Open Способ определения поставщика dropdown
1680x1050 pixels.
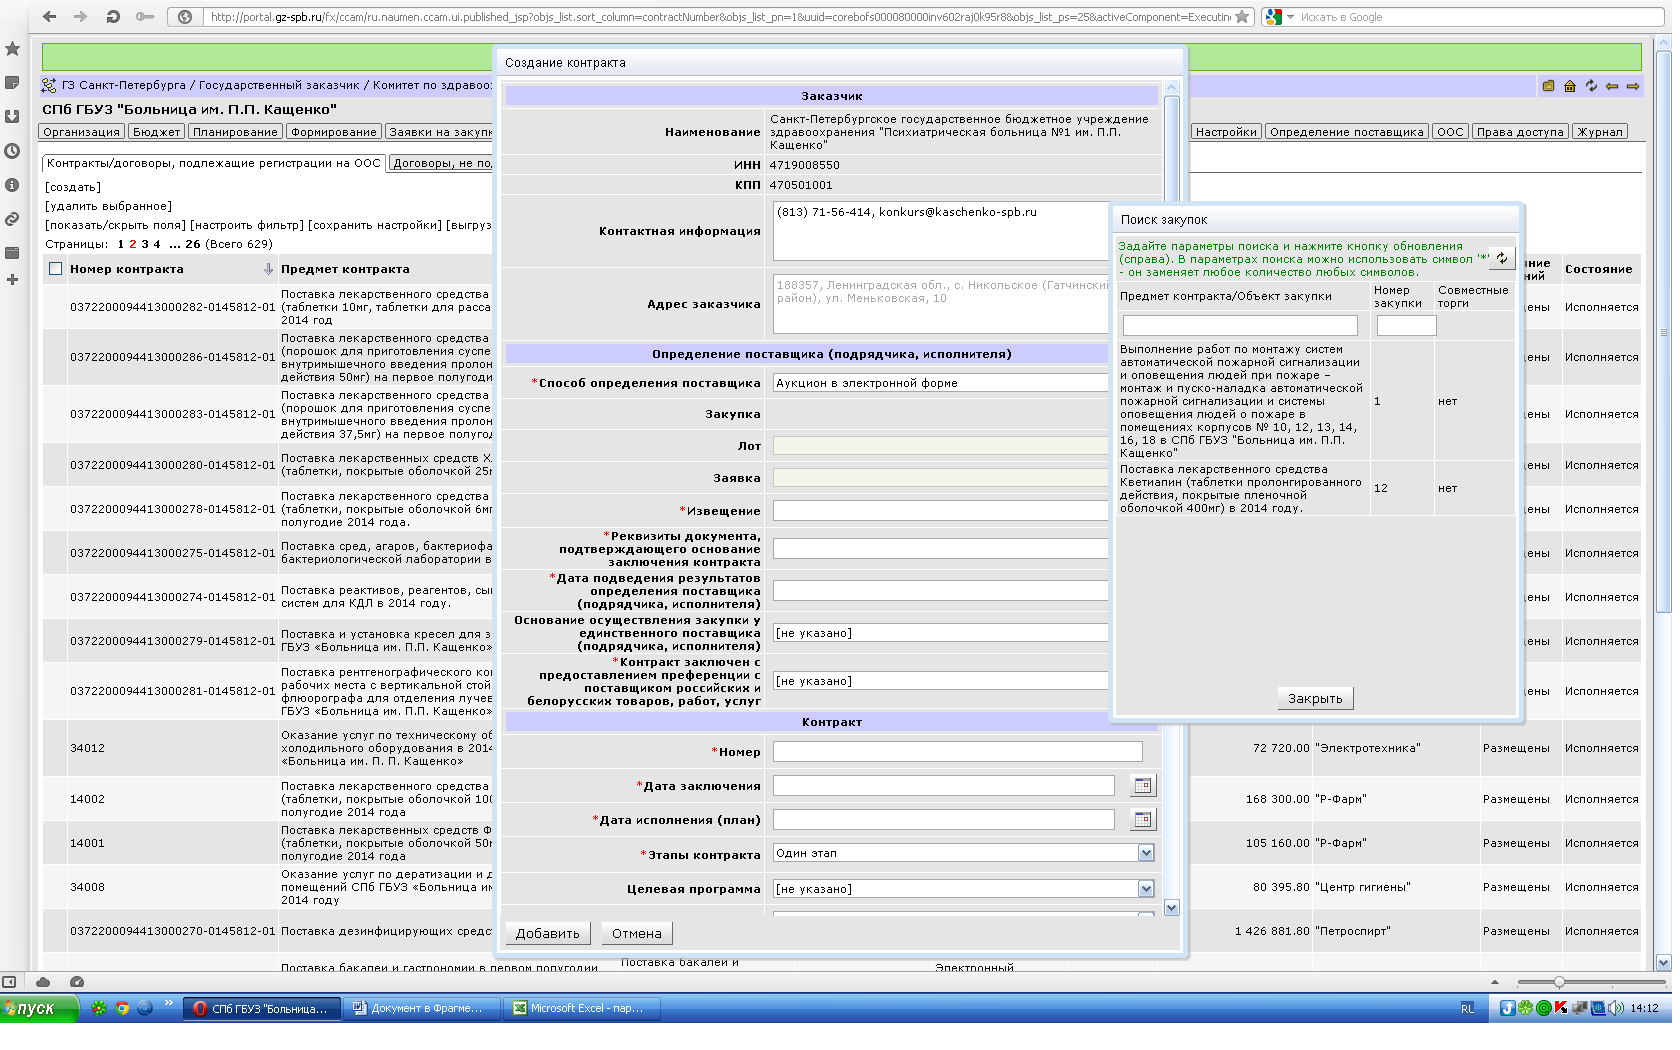pyautogui.click(x=940, y=383)
